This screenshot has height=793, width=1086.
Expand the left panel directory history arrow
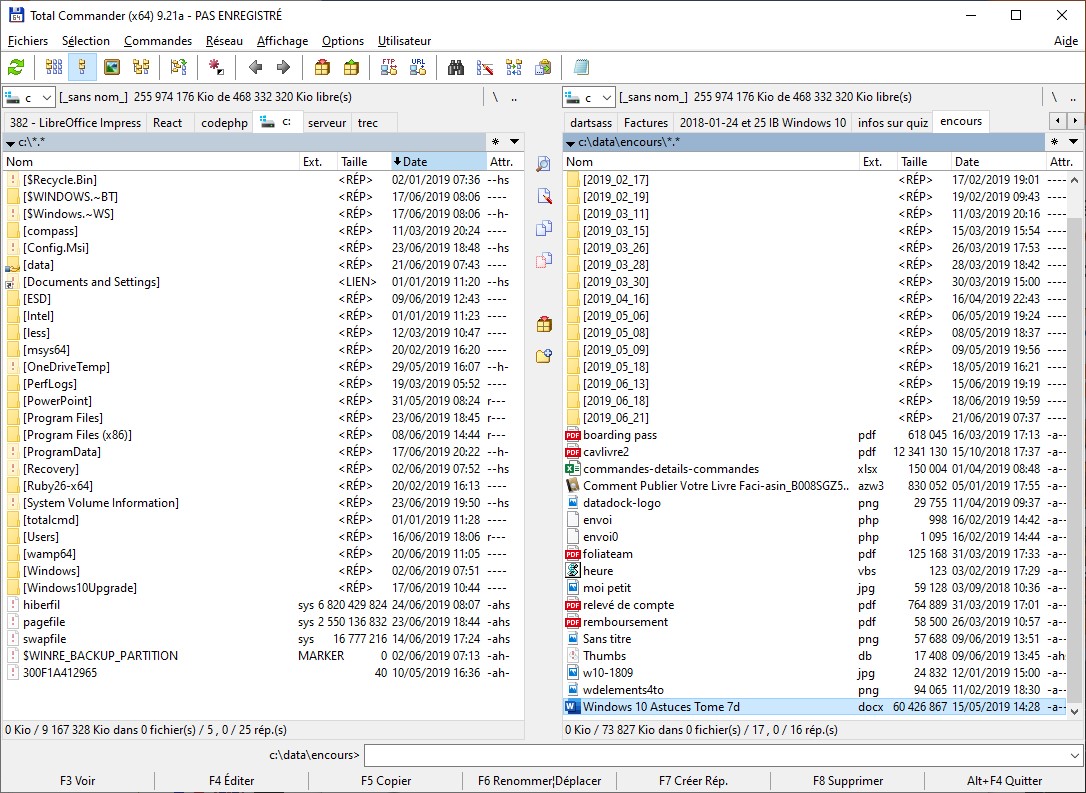(514, 142)
